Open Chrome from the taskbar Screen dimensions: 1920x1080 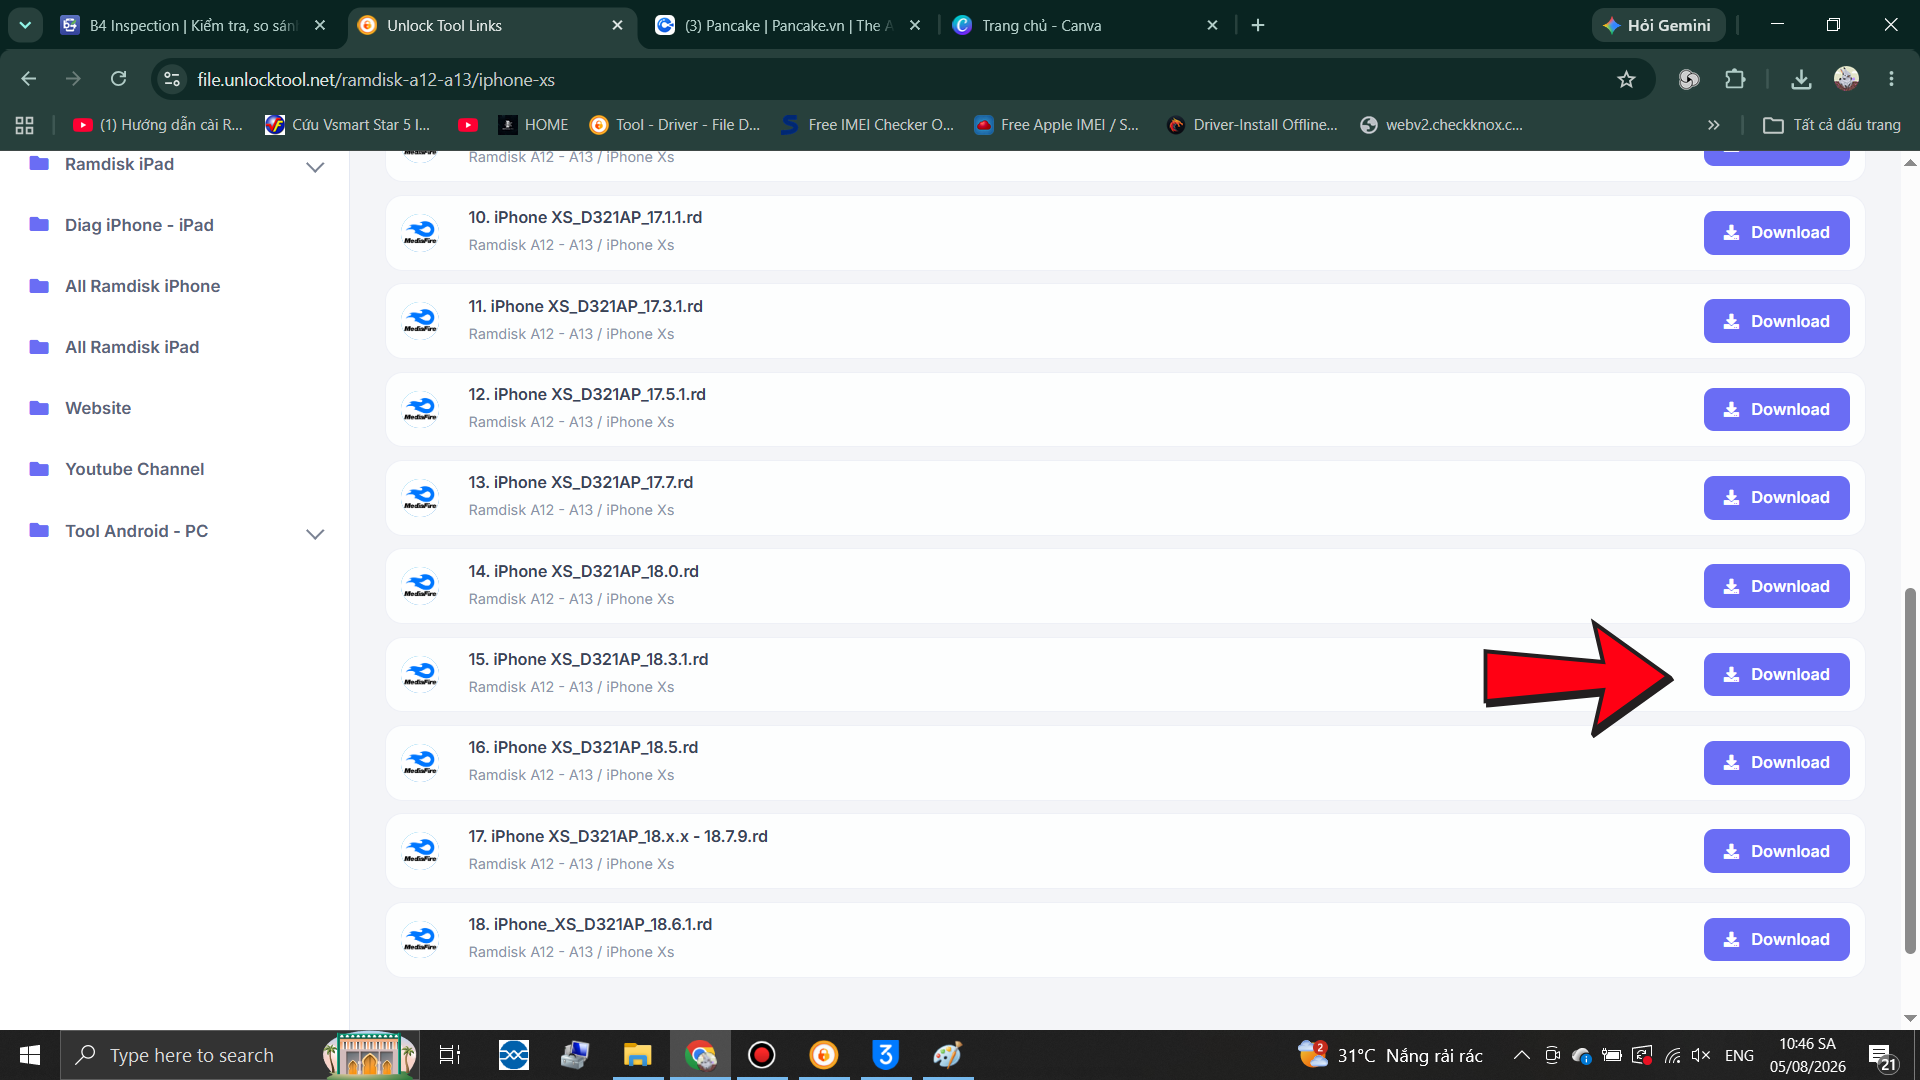[x=700, y=1055]
